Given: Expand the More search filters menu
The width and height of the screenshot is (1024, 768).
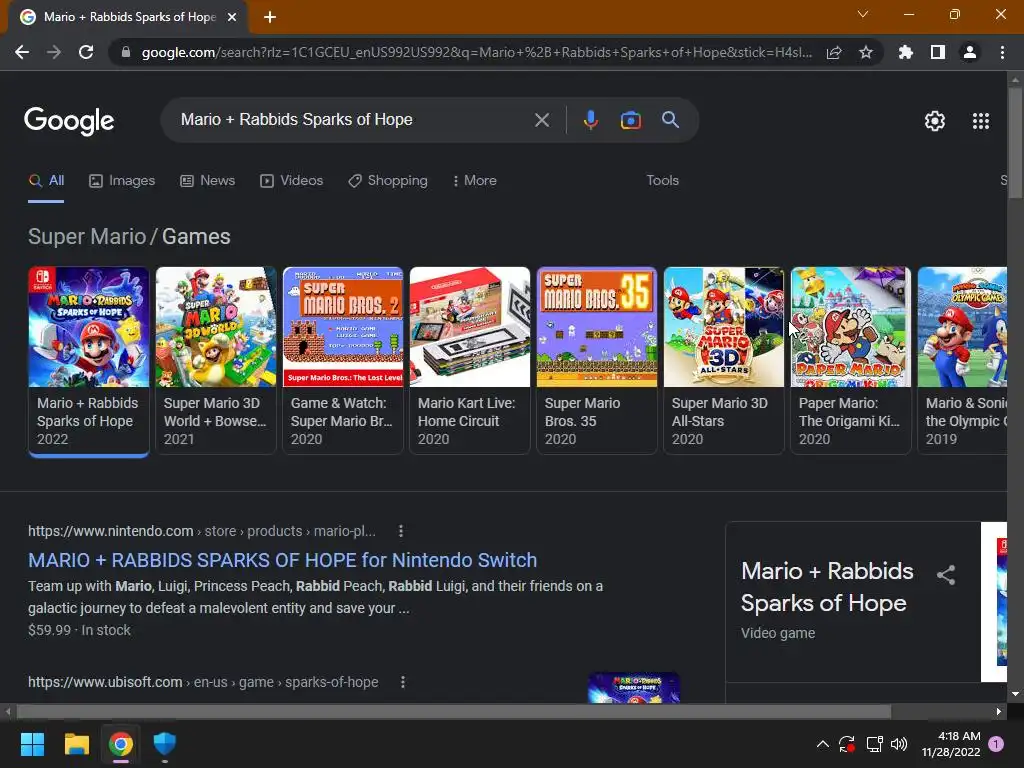Looking at the screenshot, I should (475, 180).
